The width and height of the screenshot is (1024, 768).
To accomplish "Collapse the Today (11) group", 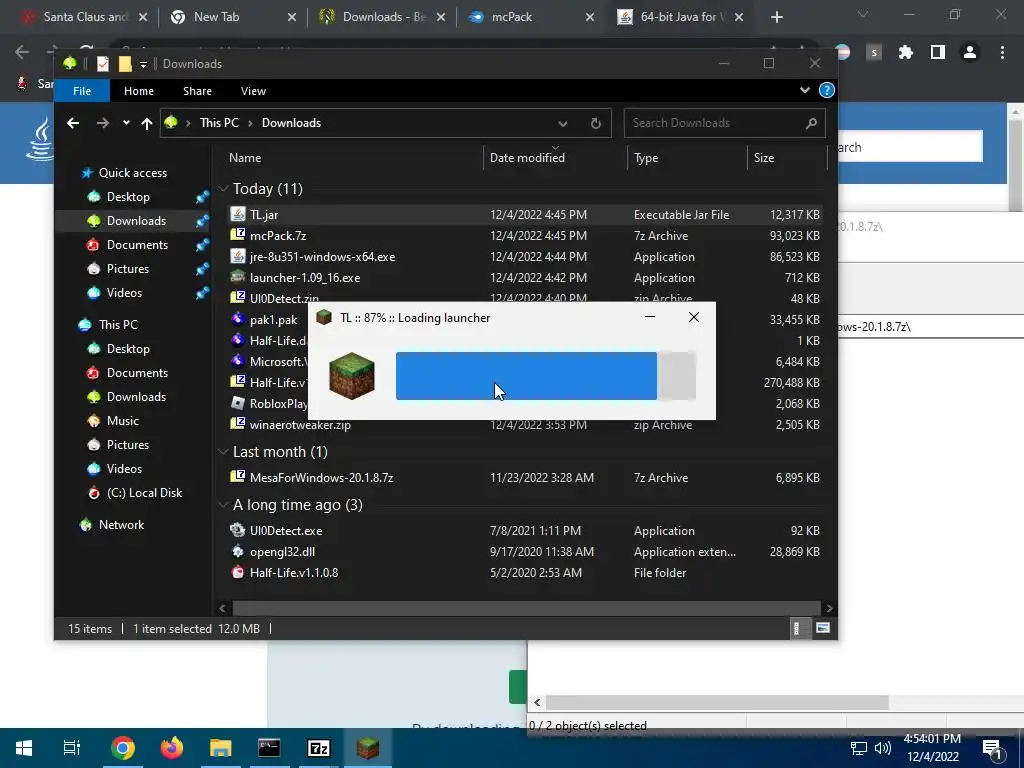I will 223,189.
